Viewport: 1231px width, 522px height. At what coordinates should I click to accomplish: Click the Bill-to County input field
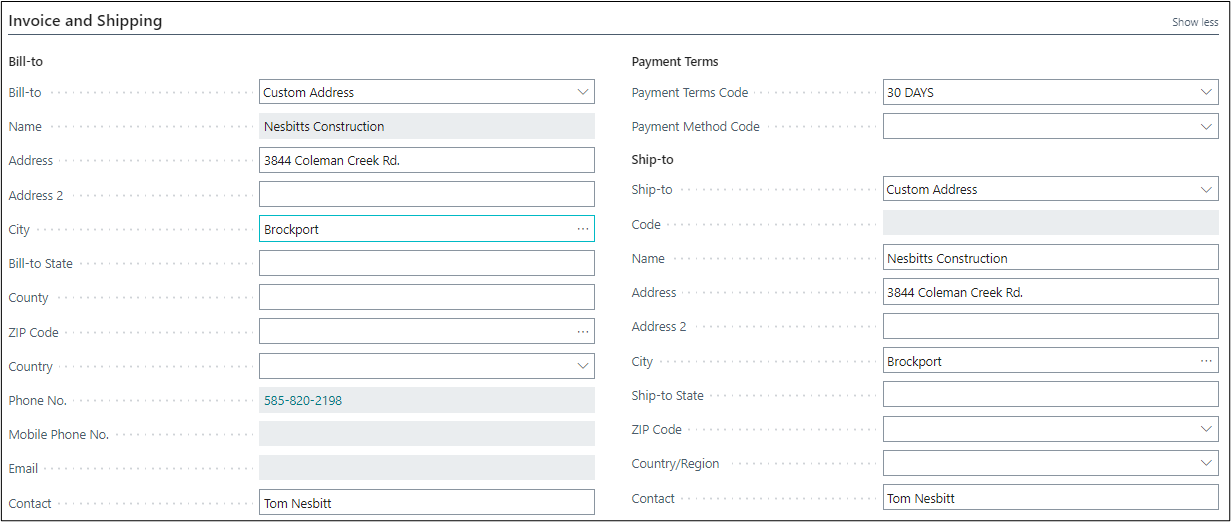426,297
